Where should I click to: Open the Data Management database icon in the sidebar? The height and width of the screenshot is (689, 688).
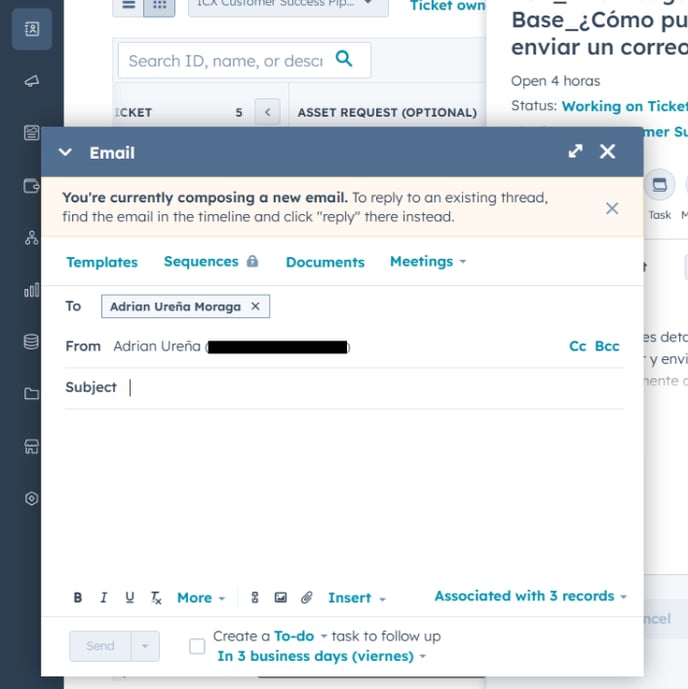(32, 342)
